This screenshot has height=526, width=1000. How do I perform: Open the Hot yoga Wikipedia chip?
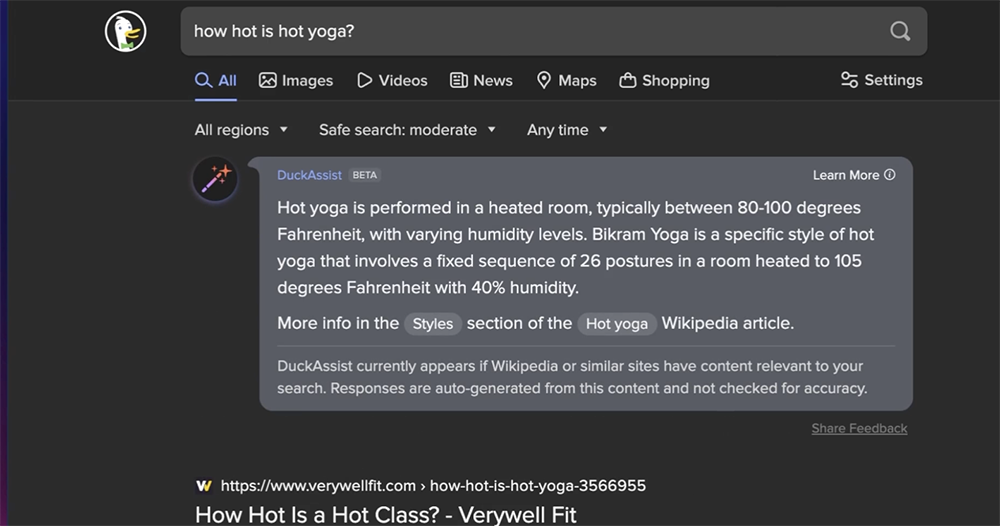616,324
